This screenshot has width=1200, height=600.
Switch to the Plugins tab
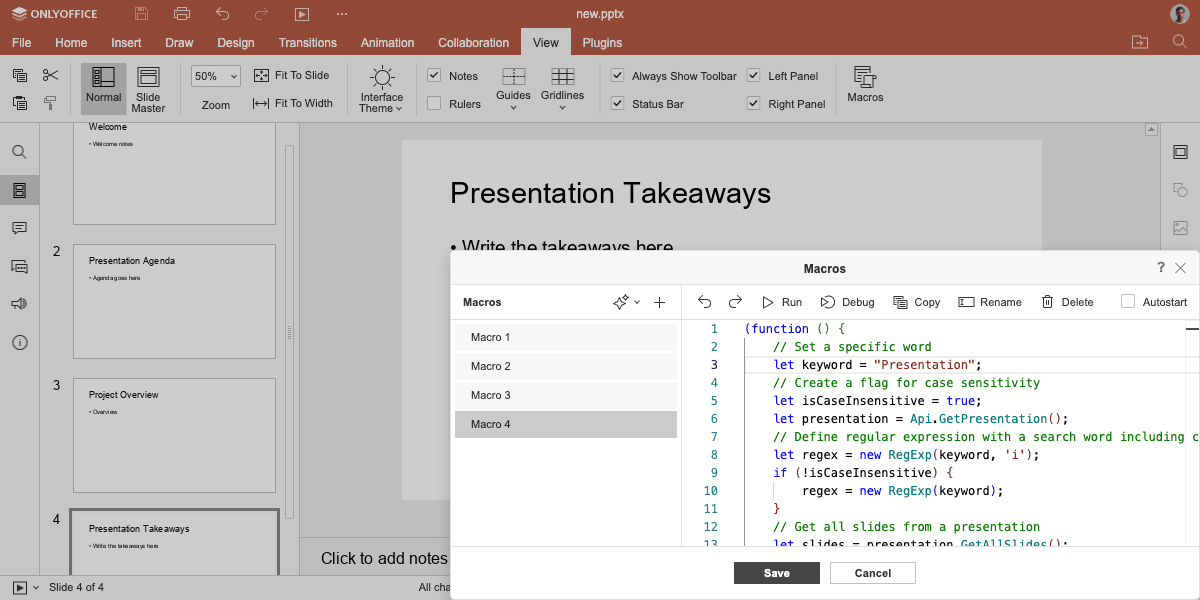click(x=602, y=43)
